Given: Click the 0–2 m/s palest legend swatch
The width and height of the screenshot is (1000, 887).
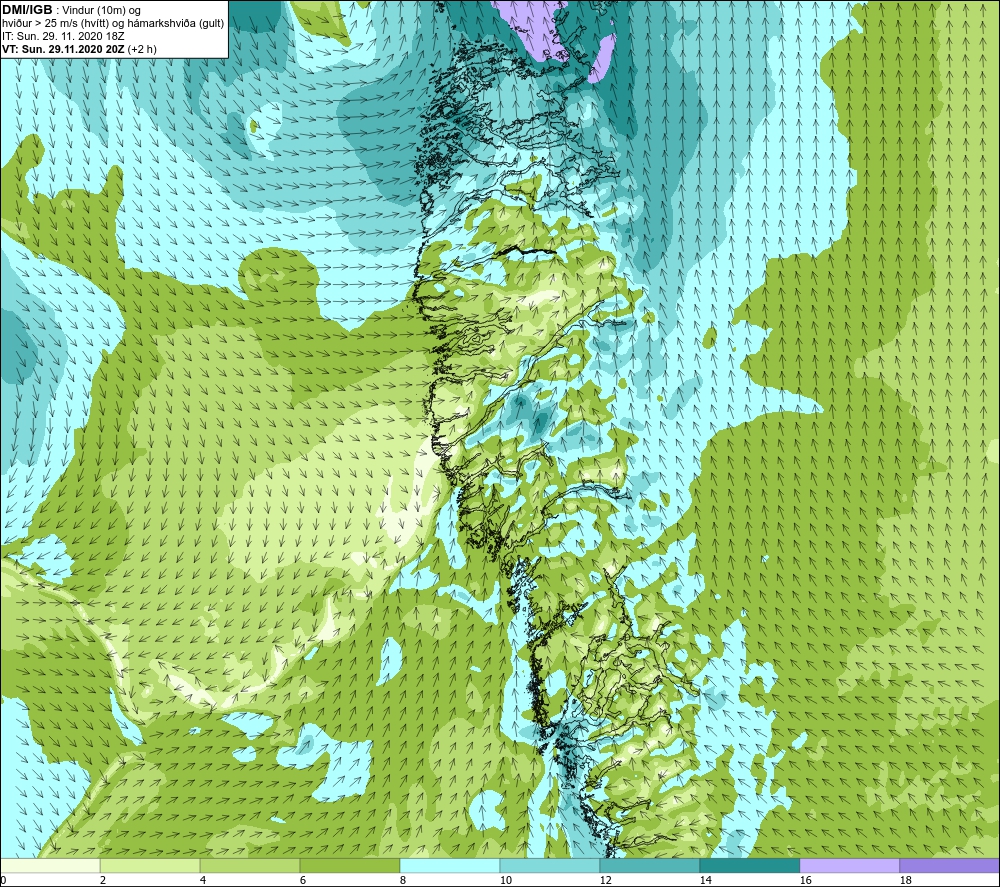Looking at the screenshot, I should tap(50, 866).
